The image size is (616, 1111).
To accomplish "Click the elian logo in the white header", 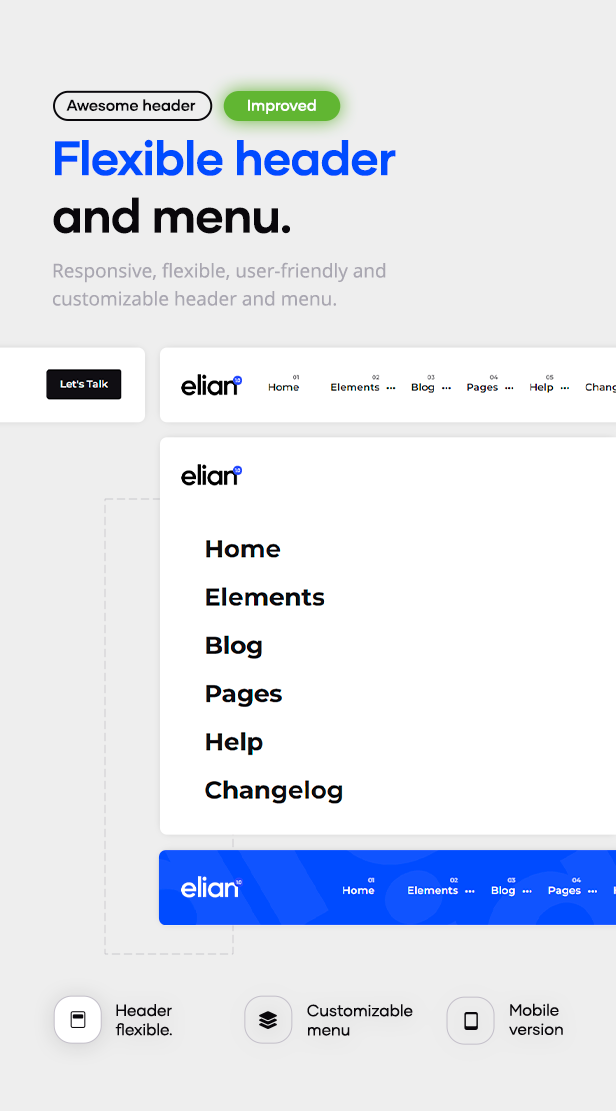I will 211,385.
